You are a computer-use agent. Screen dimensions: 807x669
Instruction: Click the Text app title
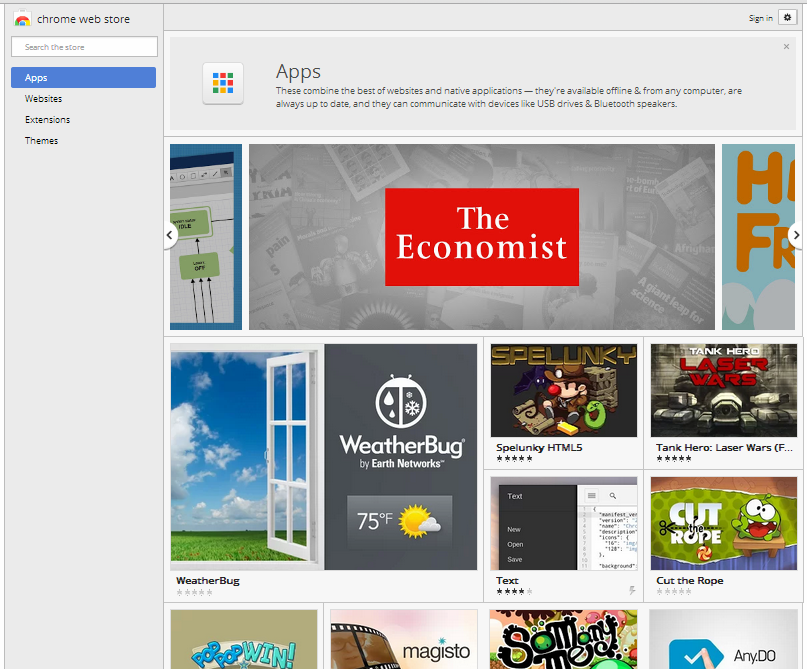(x=507, y=580)
